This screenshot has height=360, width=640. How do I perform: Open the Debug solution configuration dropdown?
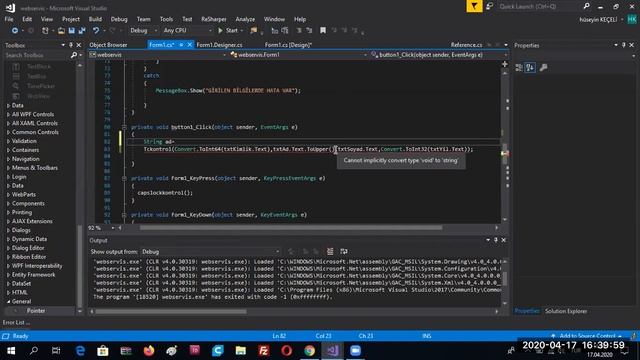[143, 31]
